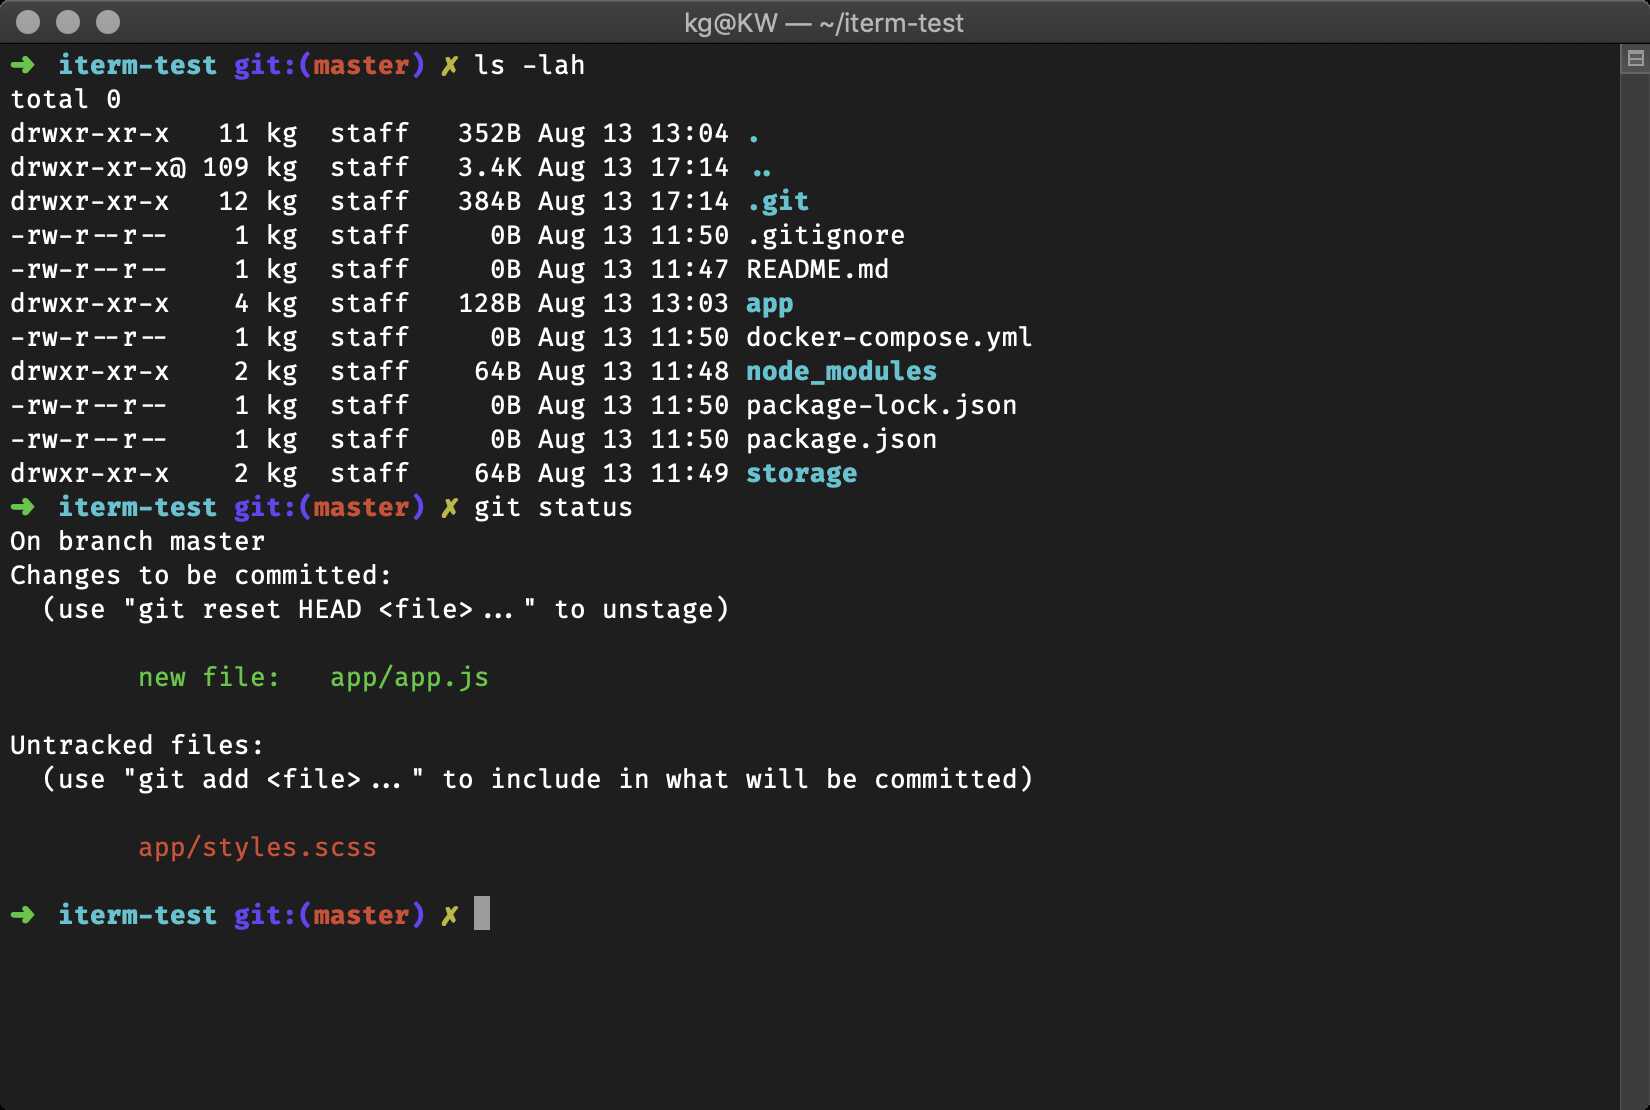
Task: Select the node_modules directory in the listing
Action: (x=841, y=371)
